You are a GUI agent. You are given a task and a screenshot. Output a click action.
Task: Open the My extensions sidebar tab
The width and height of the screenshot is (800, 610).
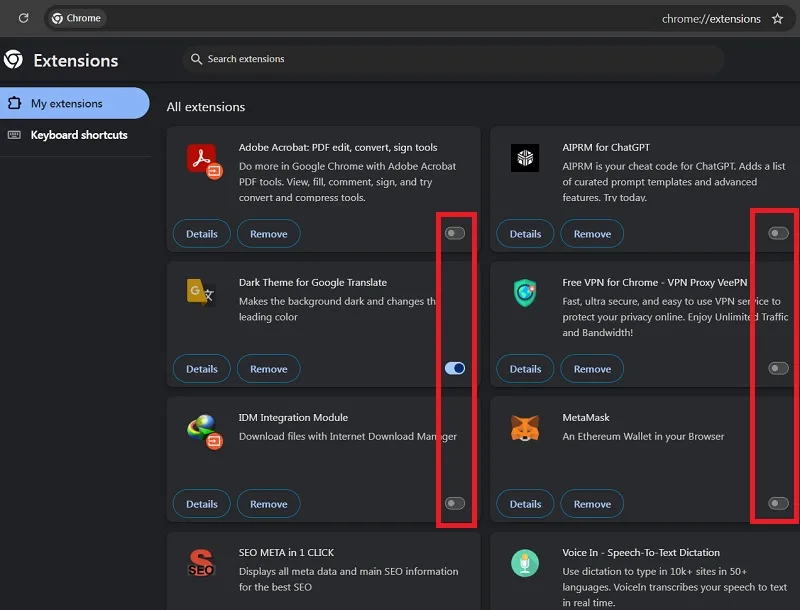pos(74,104)
